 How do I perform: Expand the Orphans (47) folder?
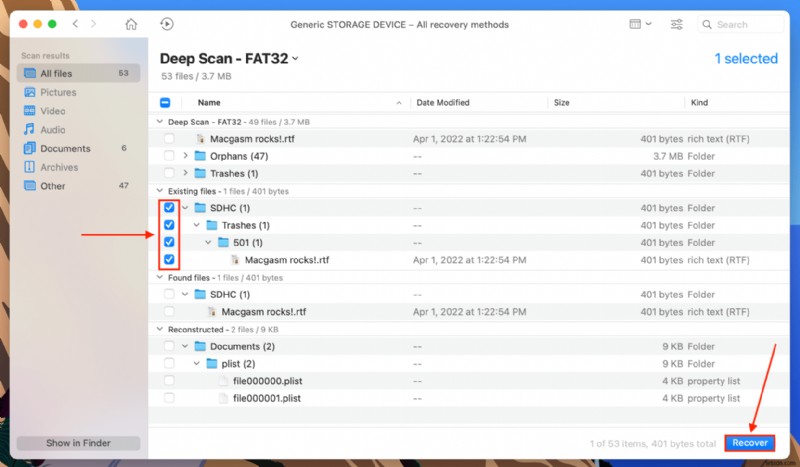pyautogui.click(x=185, y=156)
